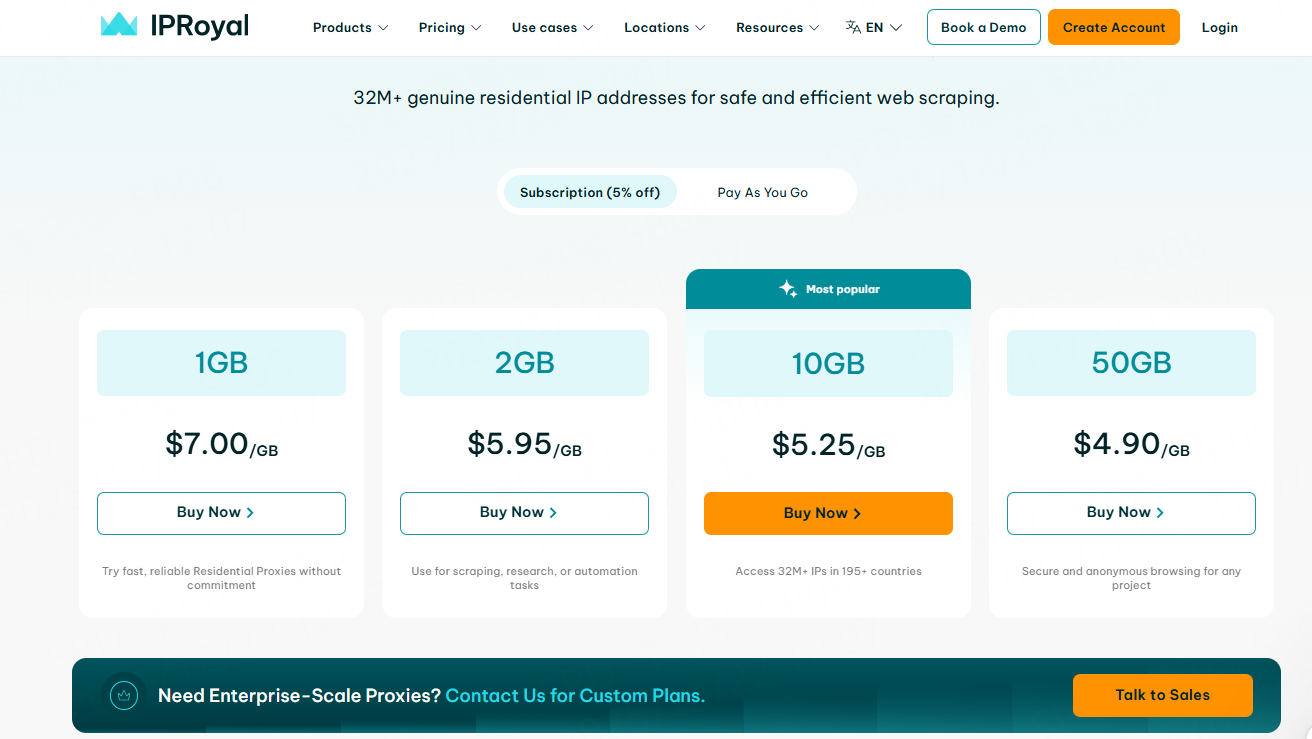Expand the Use cases menu
This screenshot has width=1312, height=739.
click(x=552, y=28)
